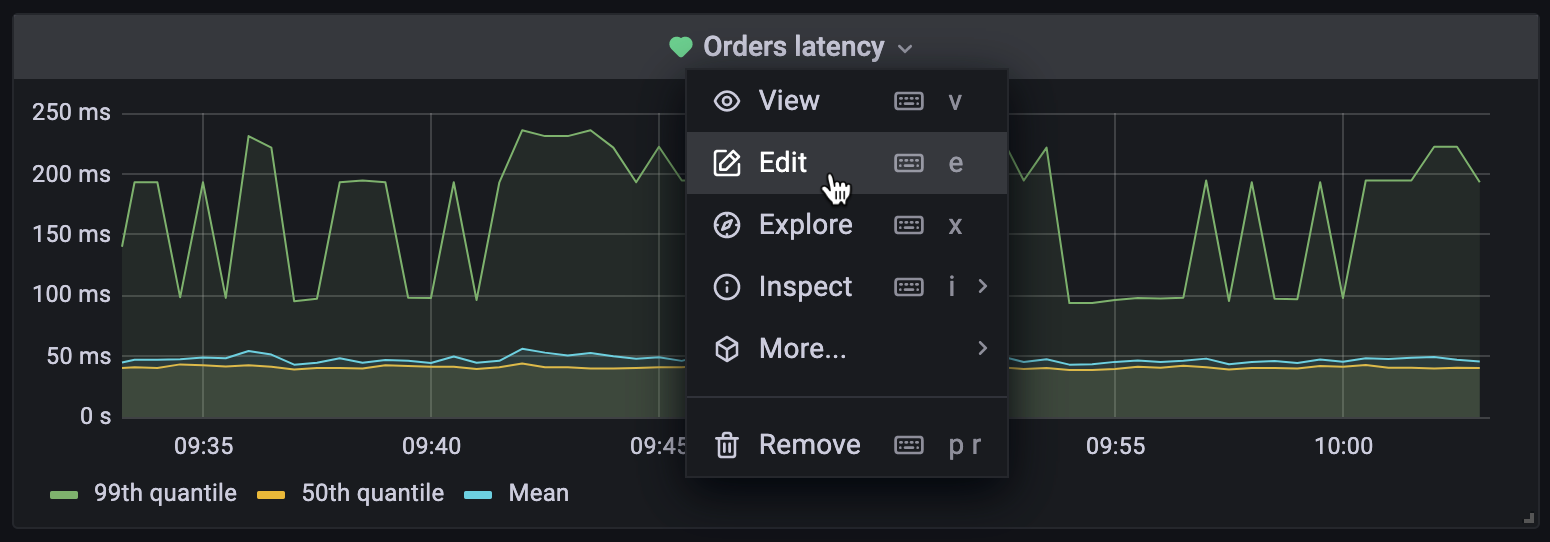Click the green heart alert status icon
The width and height of the screenshot is (1550, 542).
680,47
